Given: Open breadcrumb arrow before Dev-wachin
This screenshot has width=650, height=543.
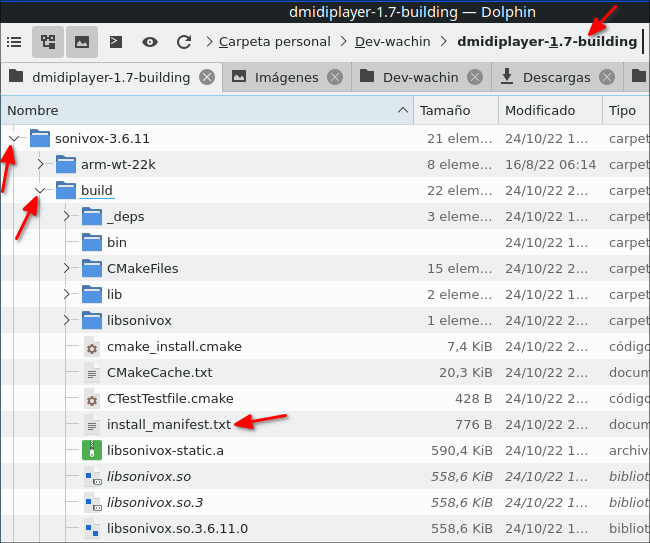Looking at the screenshot, I should click(x=343, y=42).
